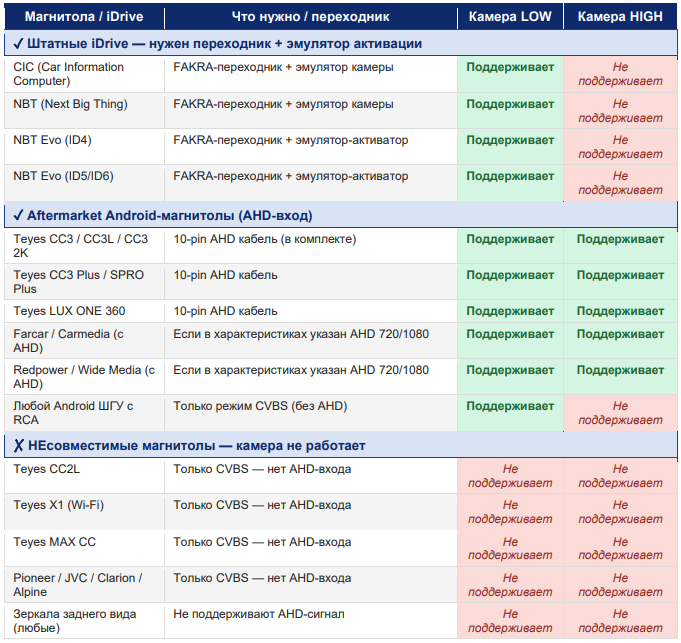Click the Камера HIGH column header
Screen dimensions: 681x643
pyautogui.click(x=620, y=16)
